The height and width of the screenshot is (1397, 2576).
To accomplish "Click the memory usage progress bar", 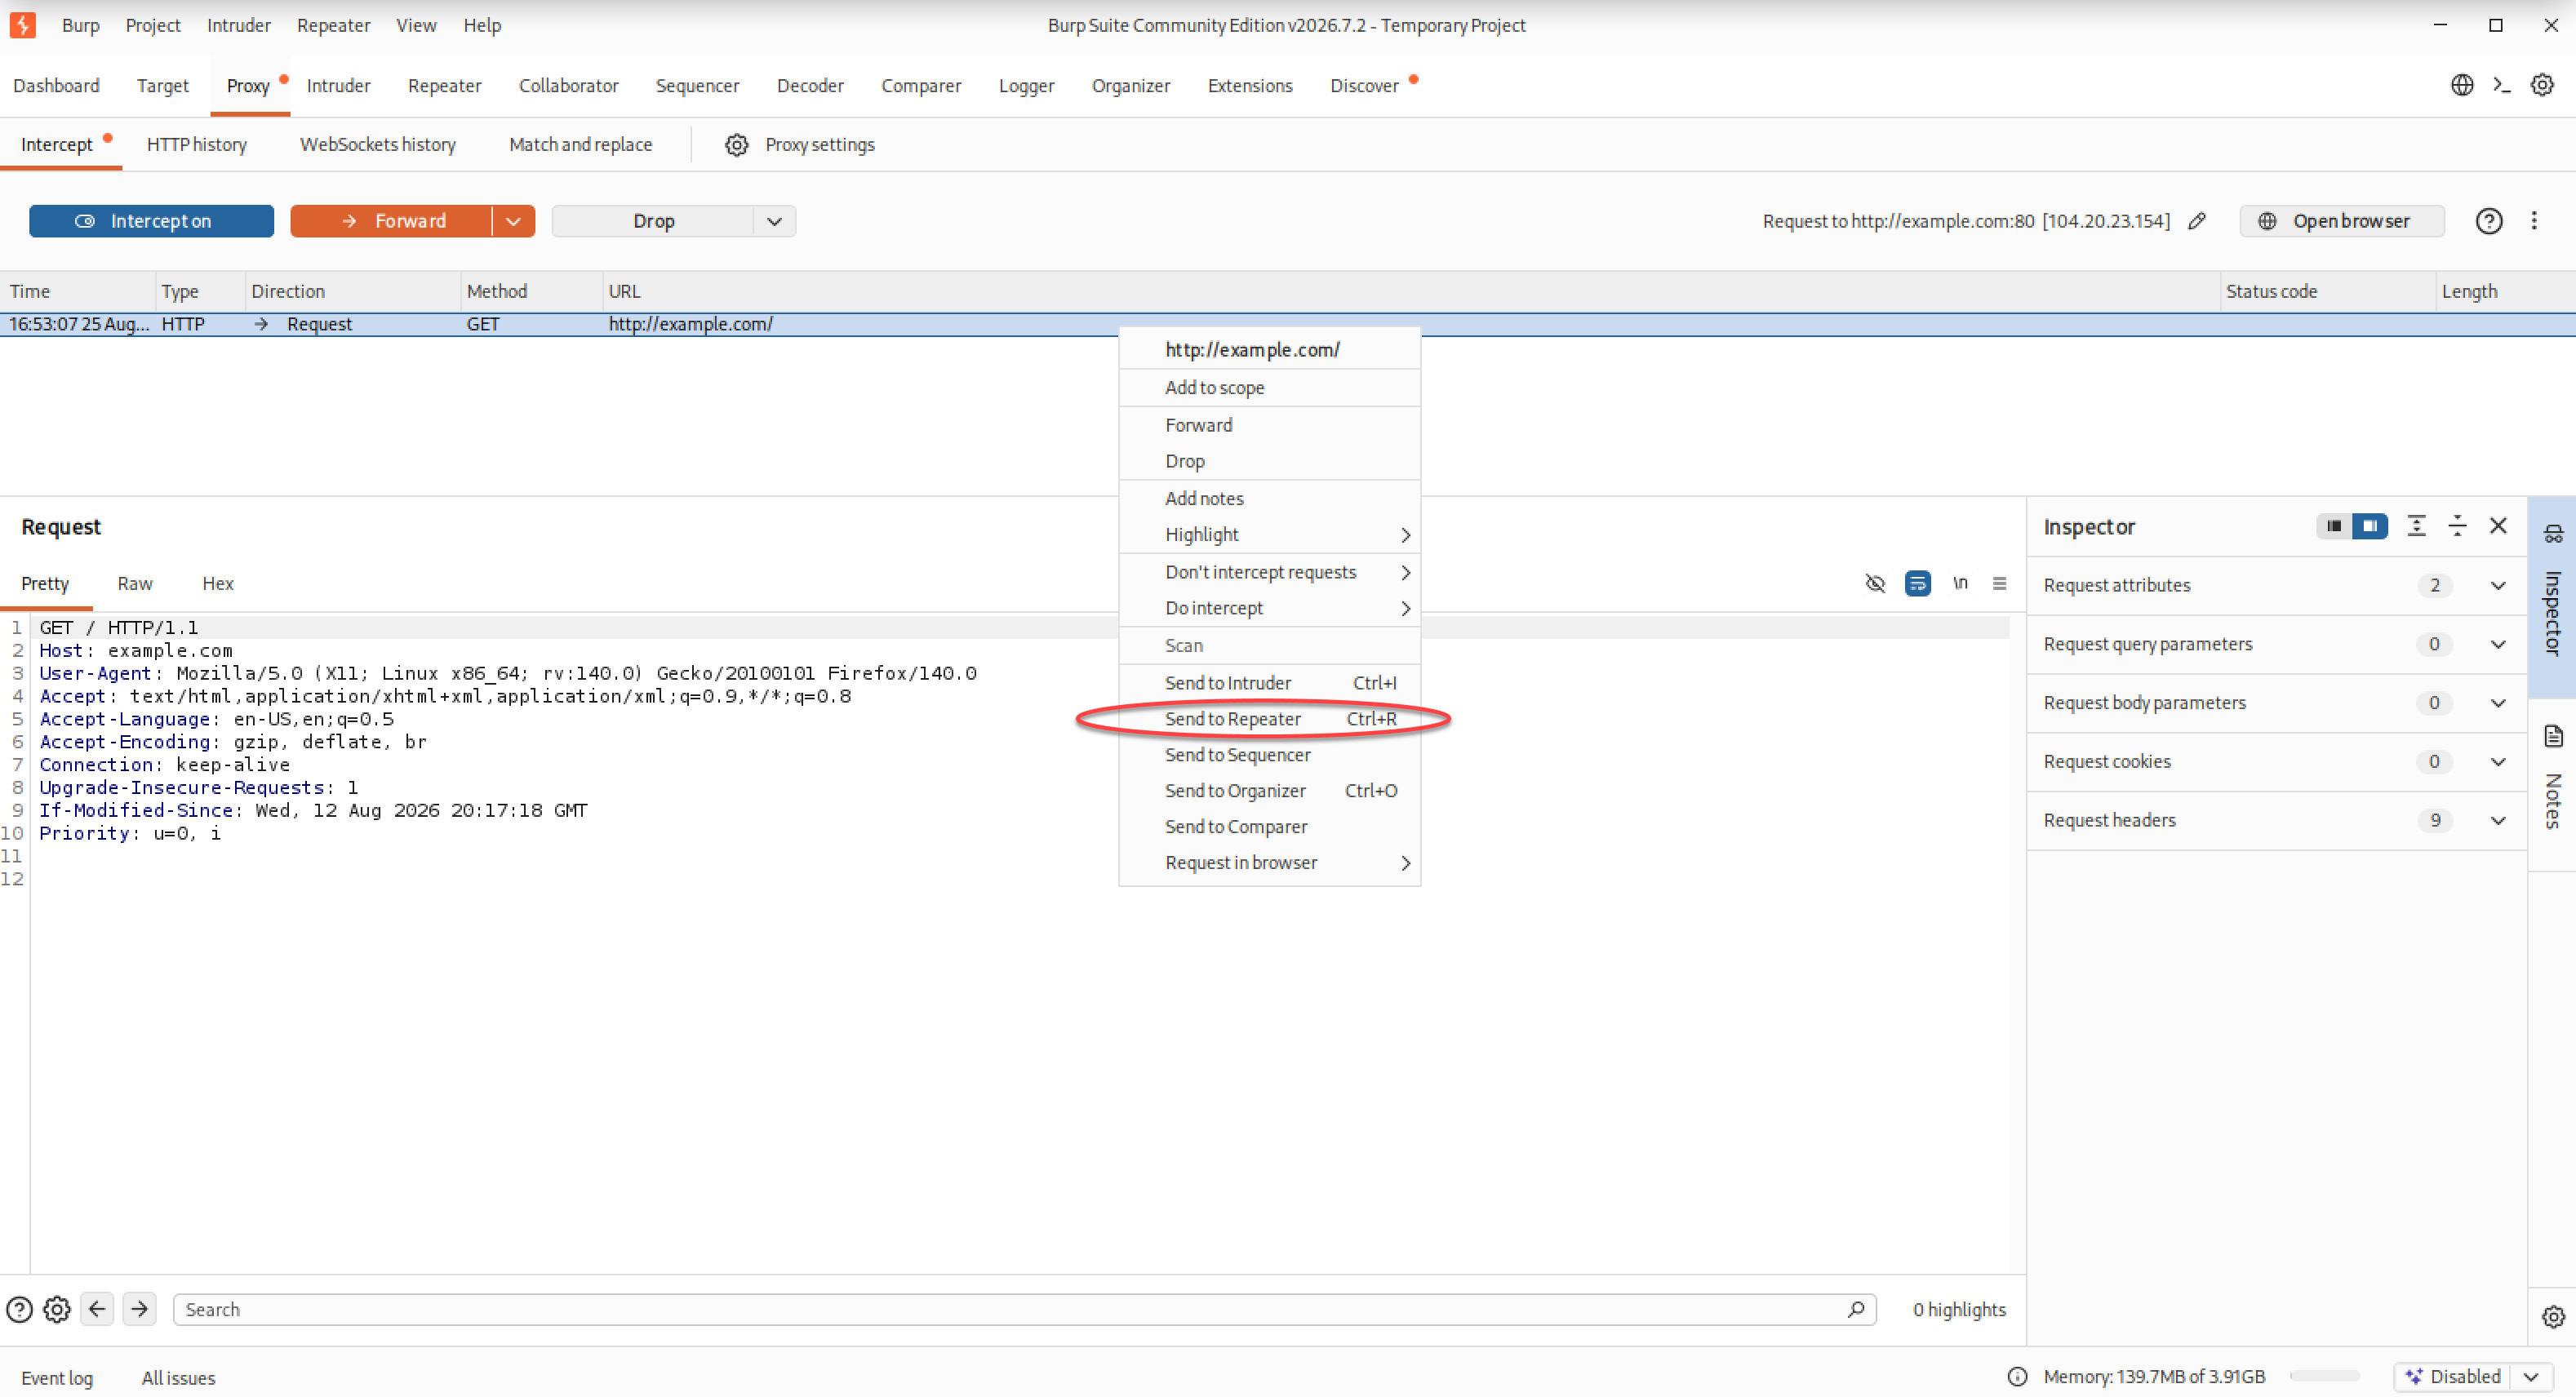I will (2324, 1377).
